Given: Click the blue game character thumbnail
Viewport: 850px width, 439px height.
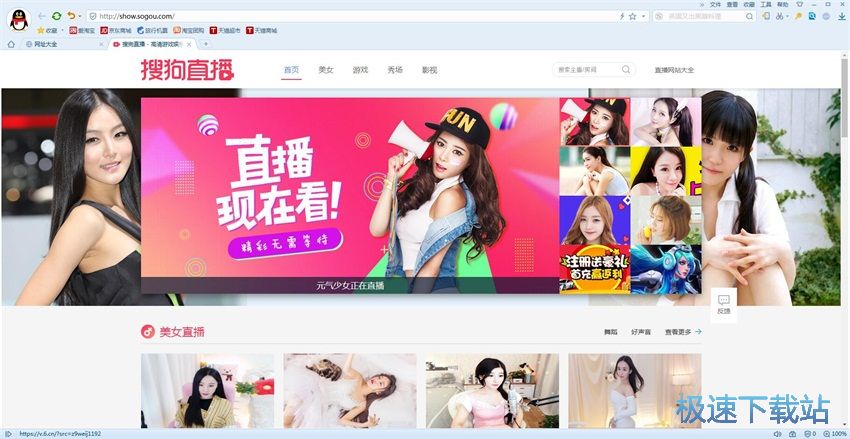Looking at the screenshot, I should point(666,269).
